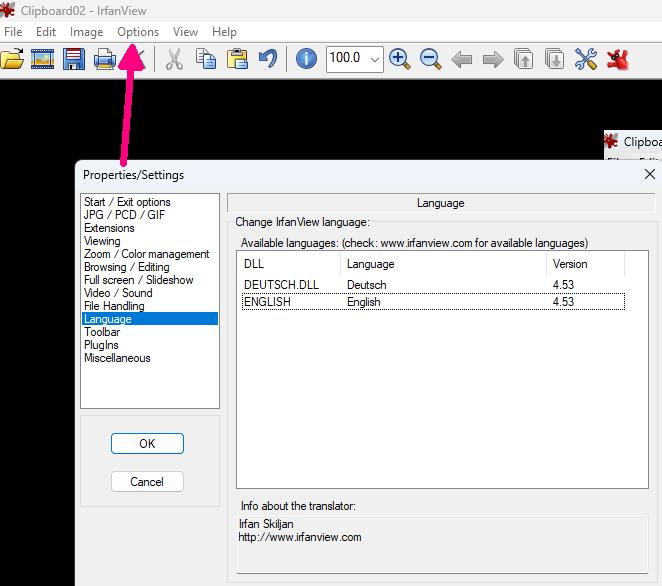The width and height of the screenshot is (662, 586).
Task: Click the Cut scissors icon
Action: (174, 59)
